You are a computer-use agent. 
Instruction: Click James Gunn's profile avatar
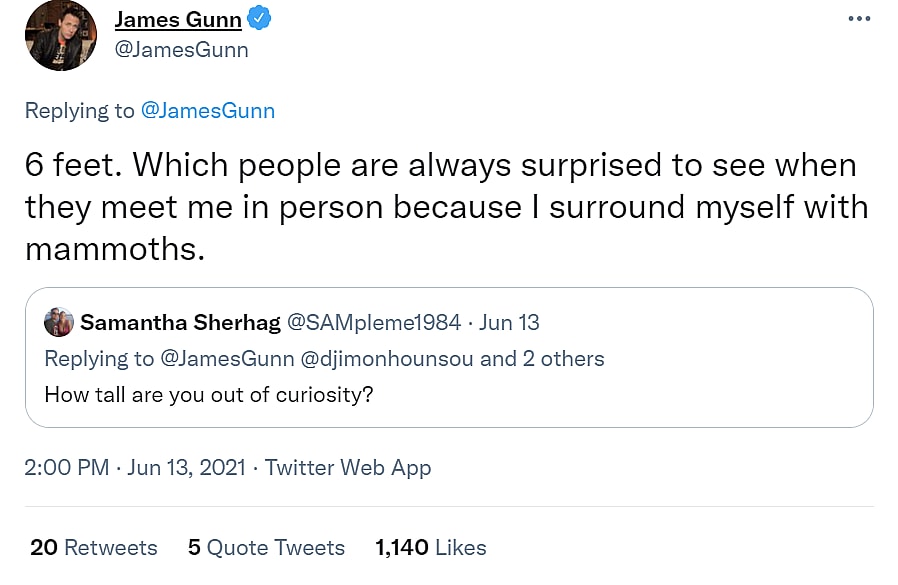(x=60, y=35)
